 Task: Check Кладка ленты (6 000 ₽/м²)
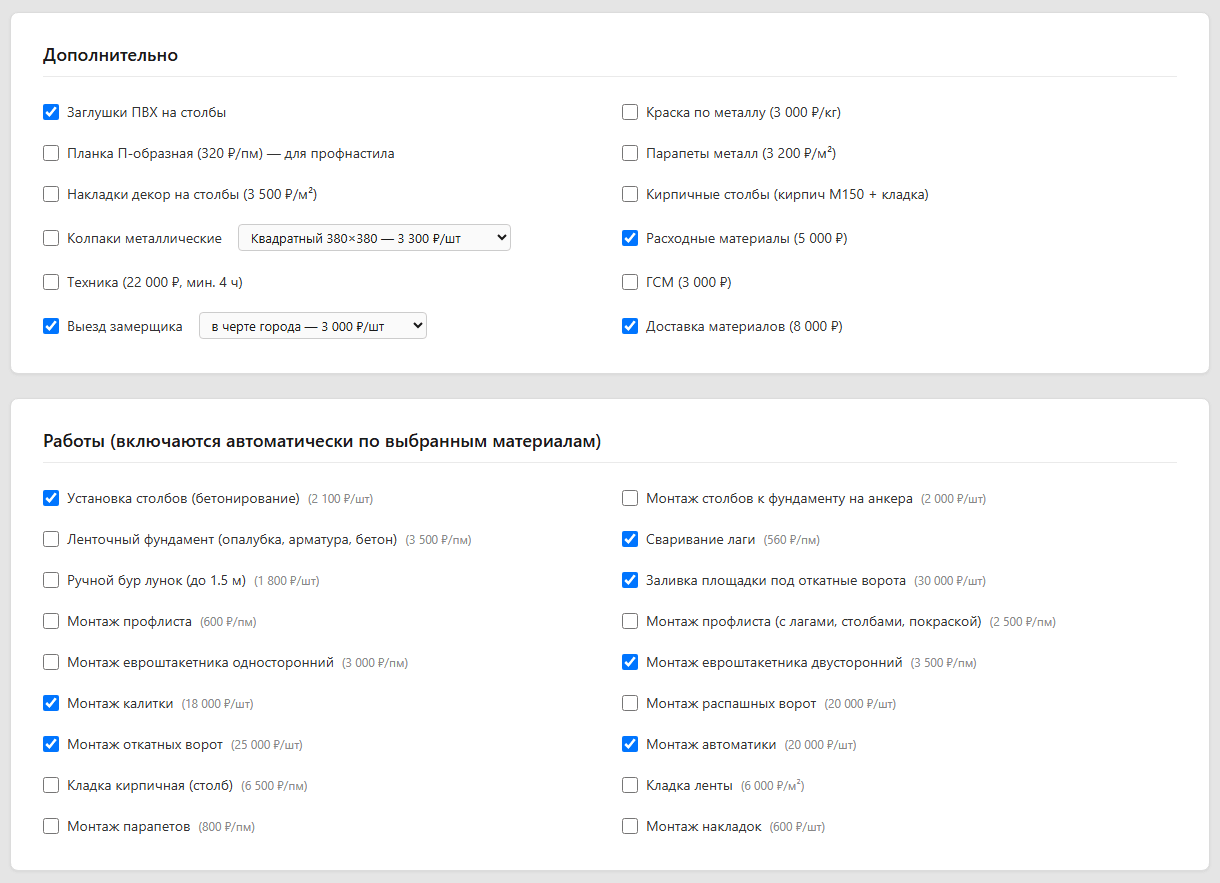[630, 785]
